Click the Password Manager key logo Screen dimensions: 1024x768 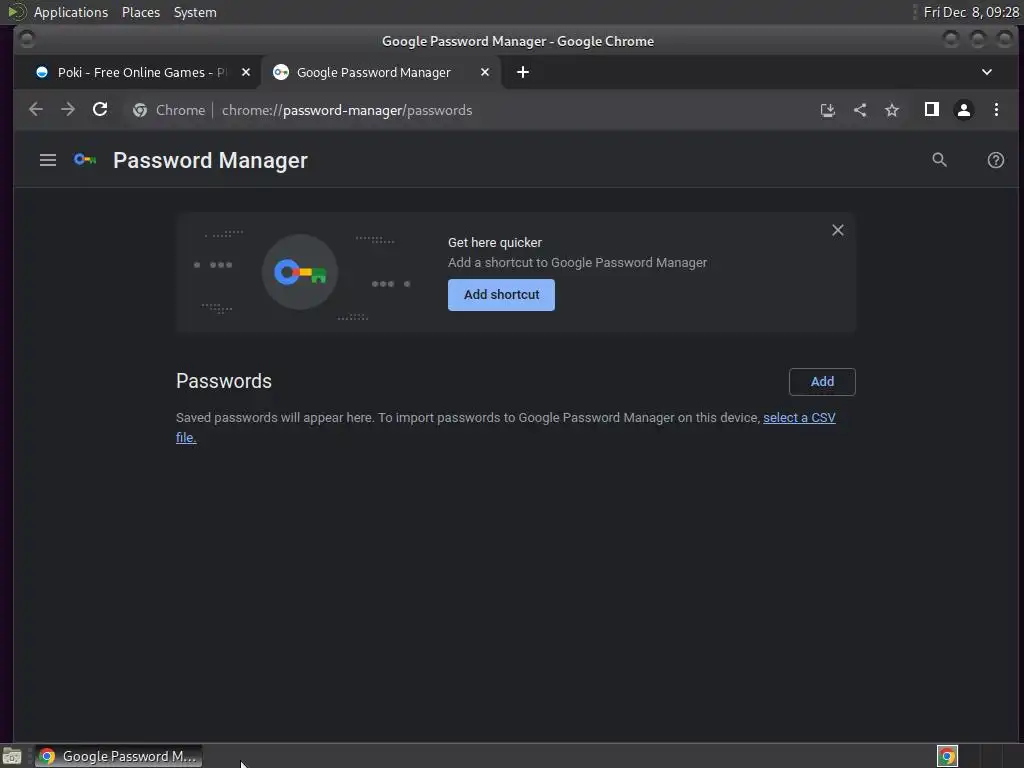point(85,160)
